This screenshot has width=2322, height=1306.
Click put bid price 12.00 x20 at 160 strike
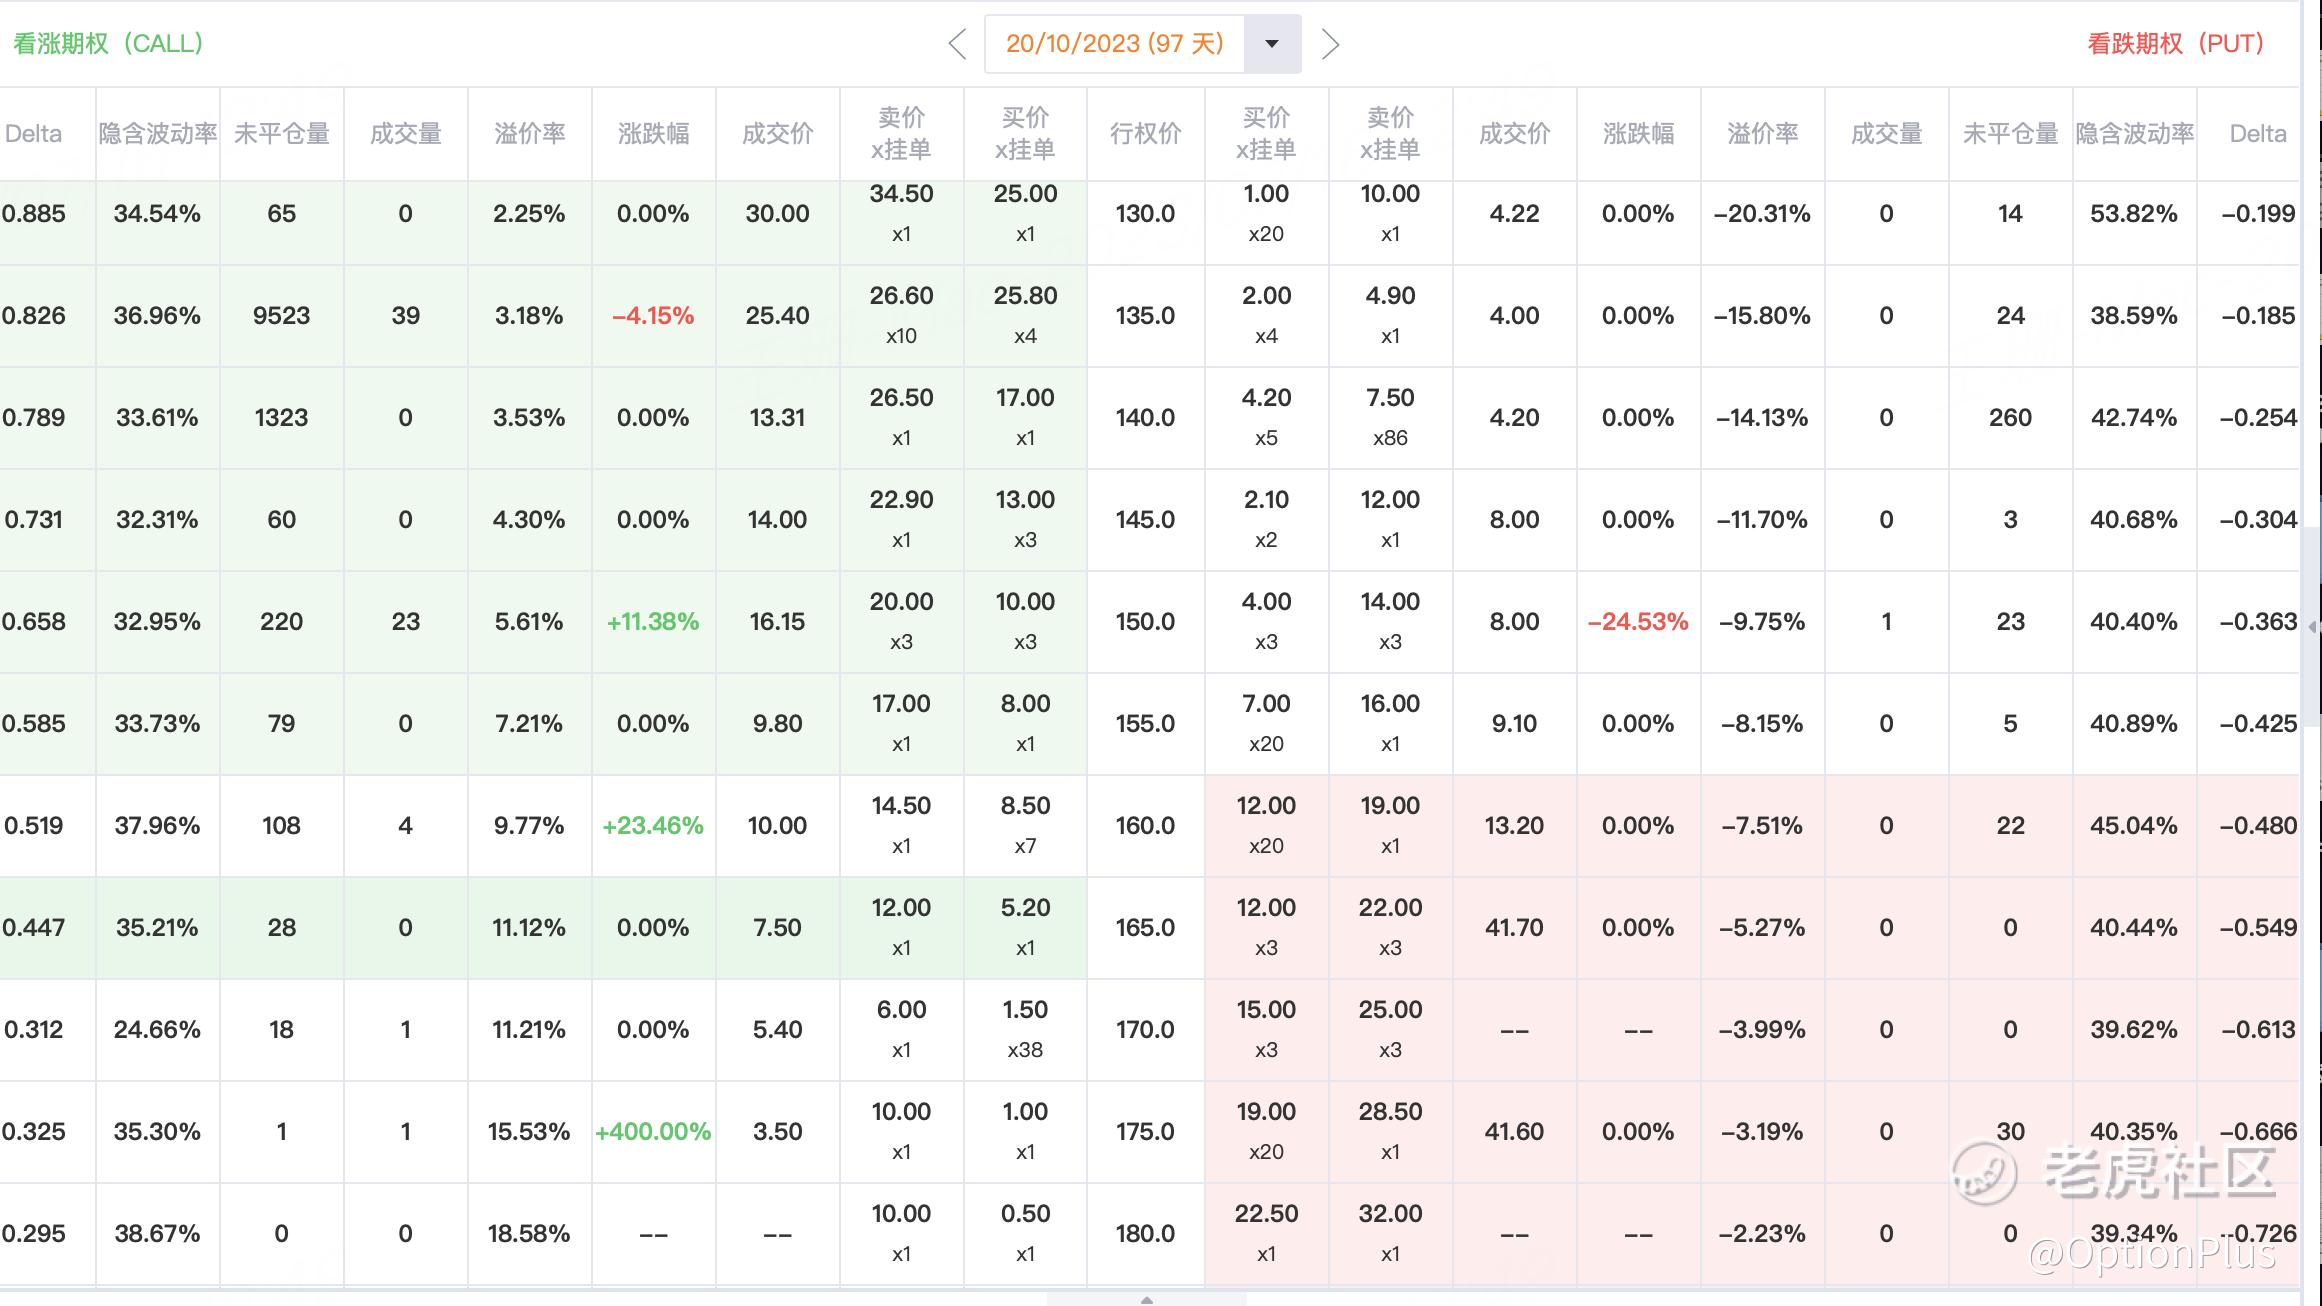tap(1266, 824)
